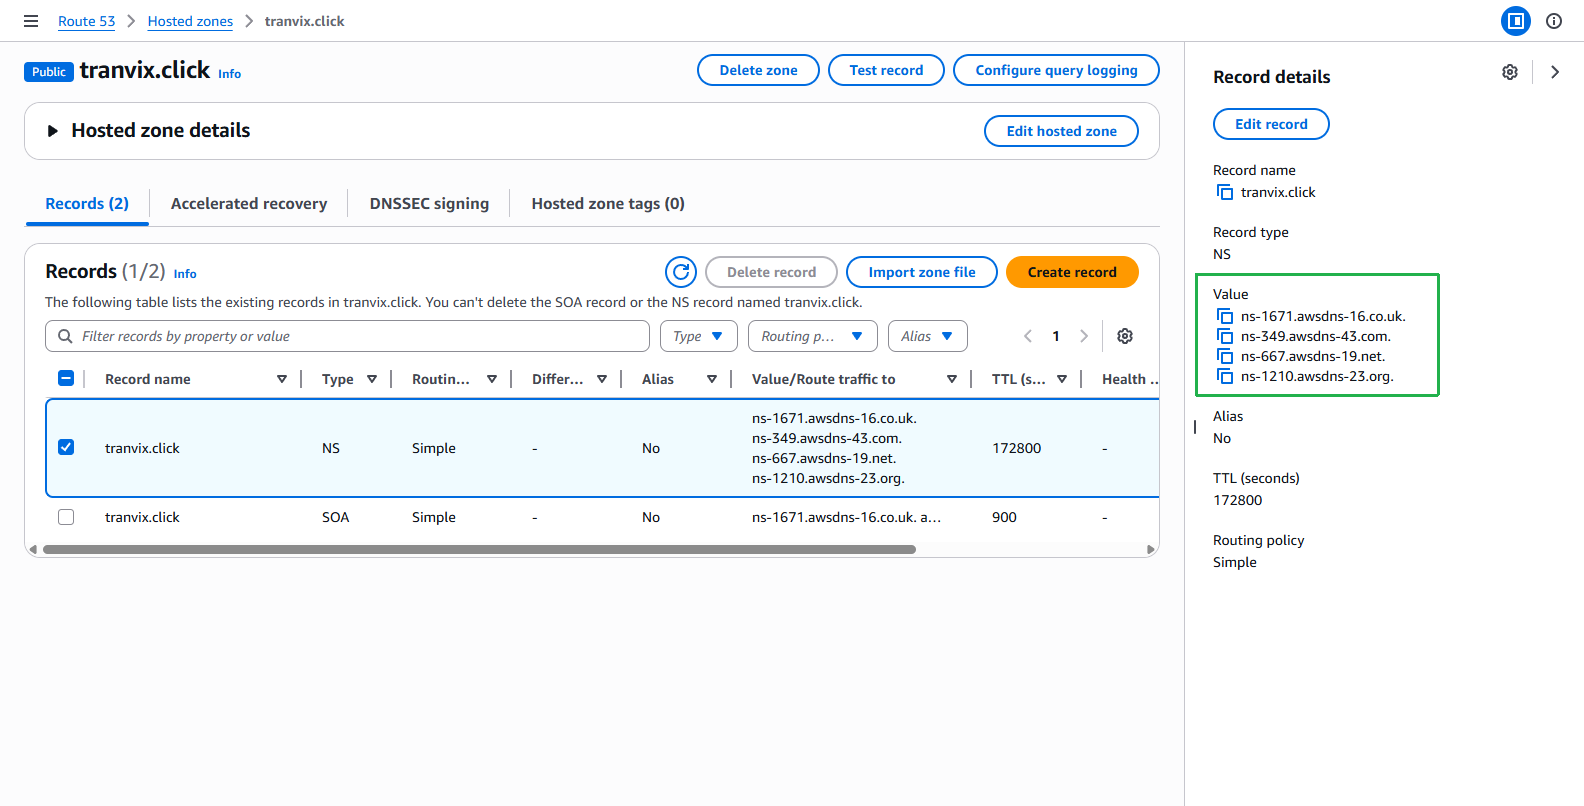Viewport: 1584px width, 806px height.
Task: Go to previous page of records
Action: pos(1028,336)
